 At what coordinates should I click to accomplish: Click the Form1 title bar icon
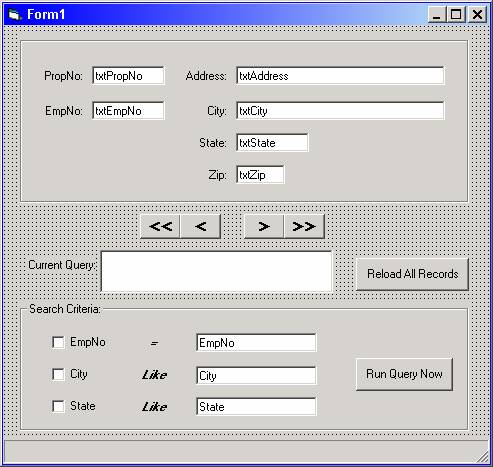(15, 15)
